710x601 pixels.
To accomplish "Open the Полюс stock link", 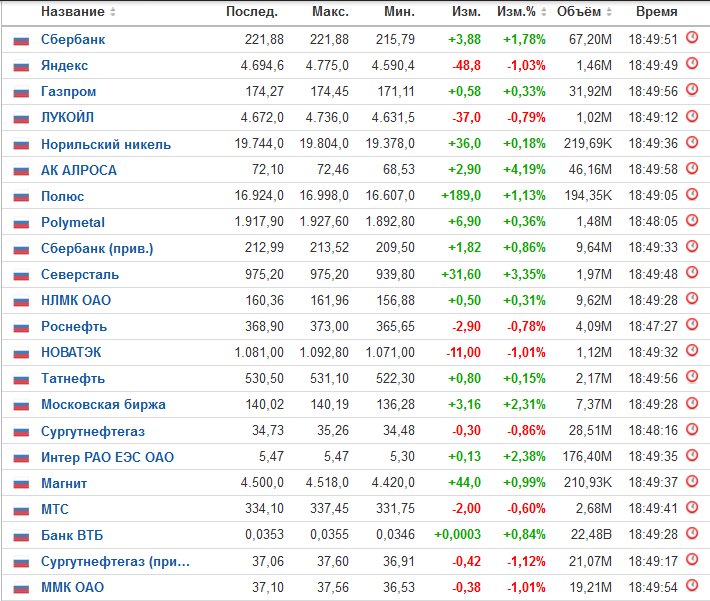I will pyautogui.click(x=62, y=196).
